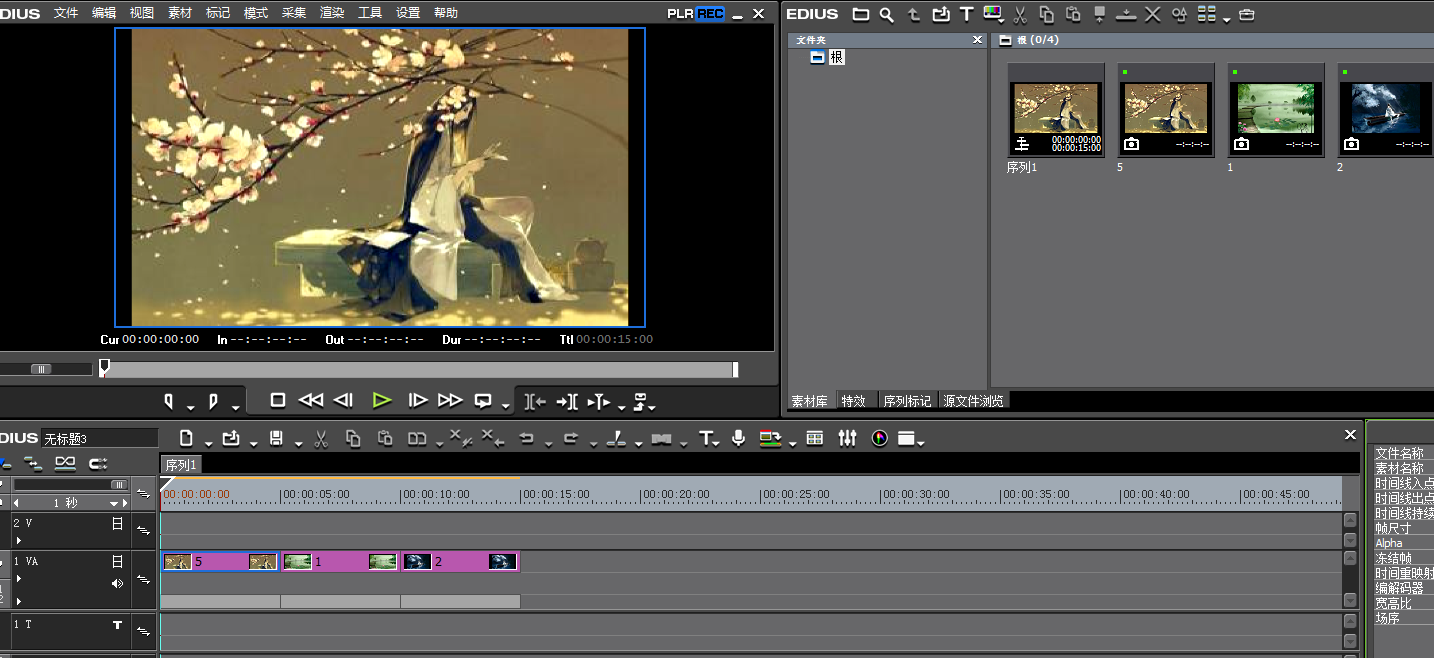Click the Copy icon in timeline toolbar

point(353,438)
